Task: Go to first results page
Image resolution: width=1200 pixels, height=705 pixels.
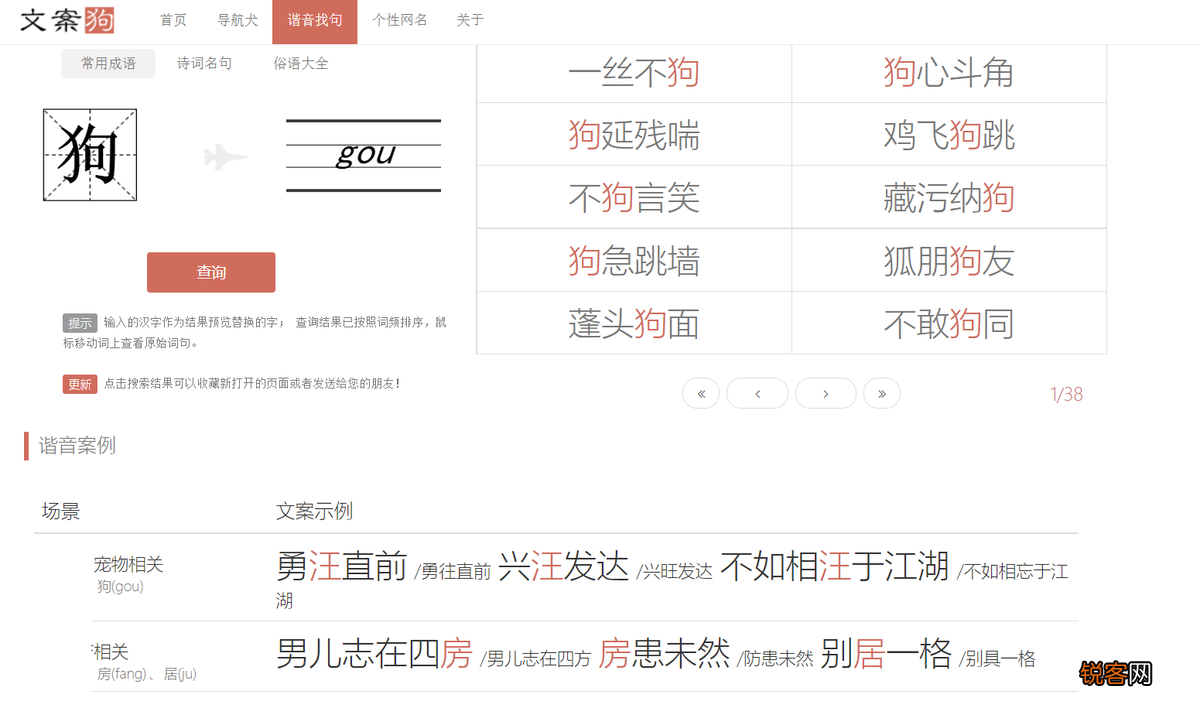Action: tap(701, 393)
